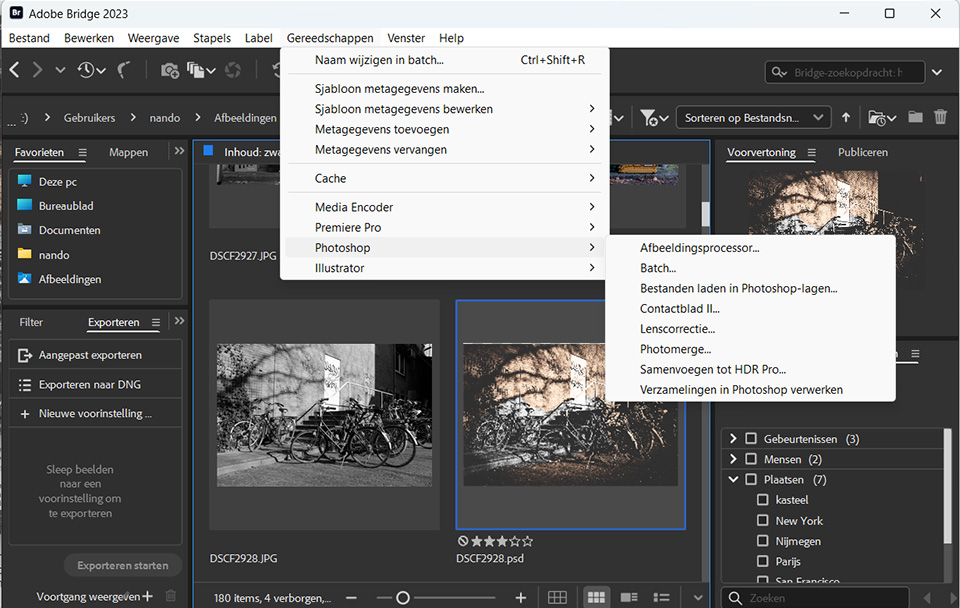This screenshot has width=960, height=608.
Task: Expand the Gebeurtenissen keyword group
Action: [733, 439]
